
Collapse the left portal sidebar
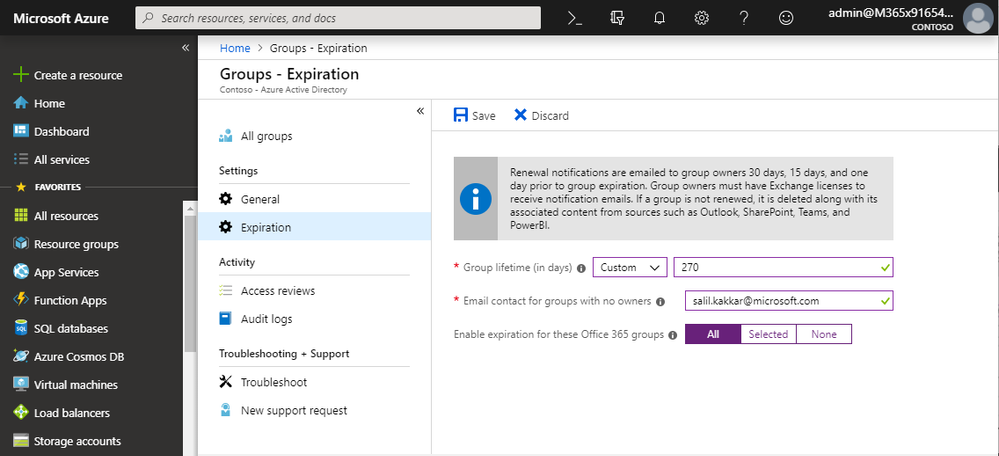185,48
